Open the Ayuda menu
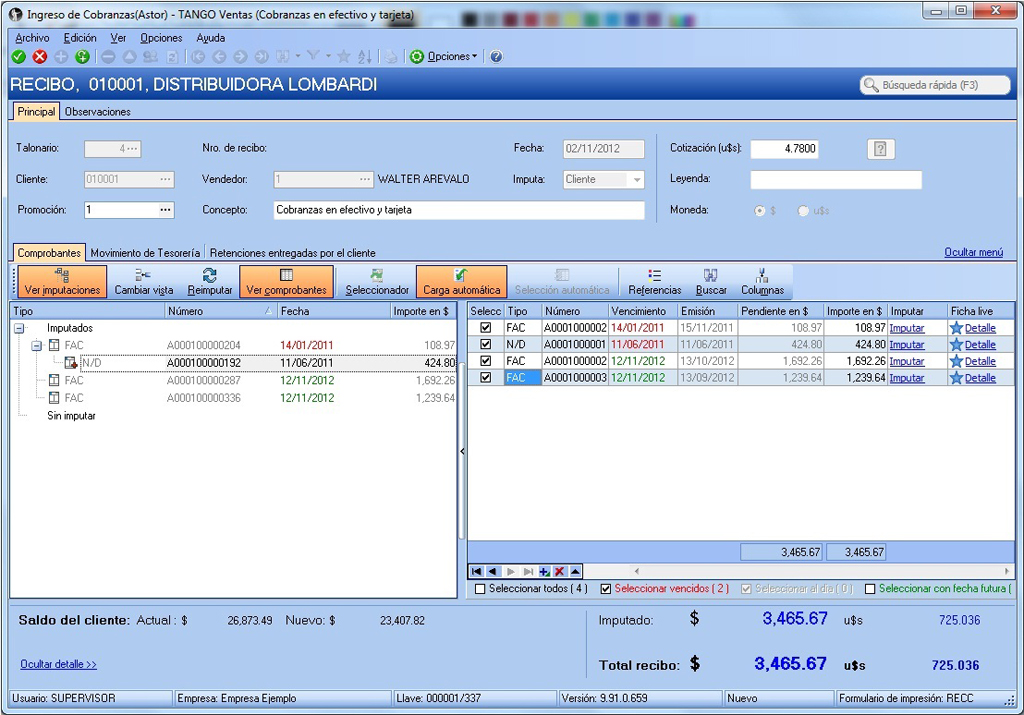 (x=211, y=38)
